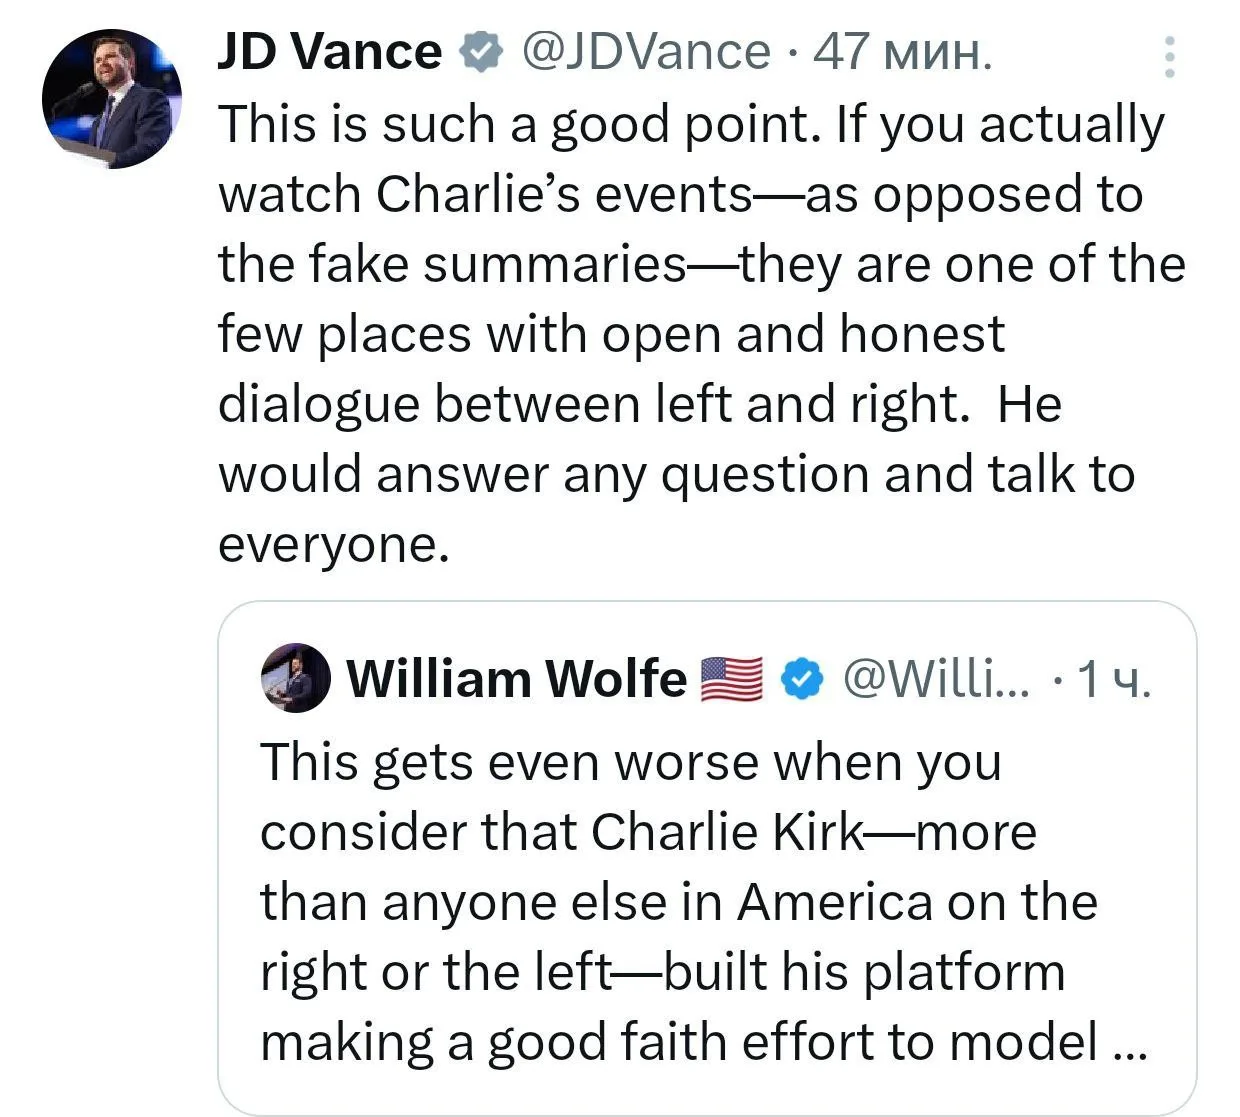Viewport: 1240px width, 1117px height.
Task: Click "Charlie Kirk" in the quoted post
Action: click(x=726, y=832)
